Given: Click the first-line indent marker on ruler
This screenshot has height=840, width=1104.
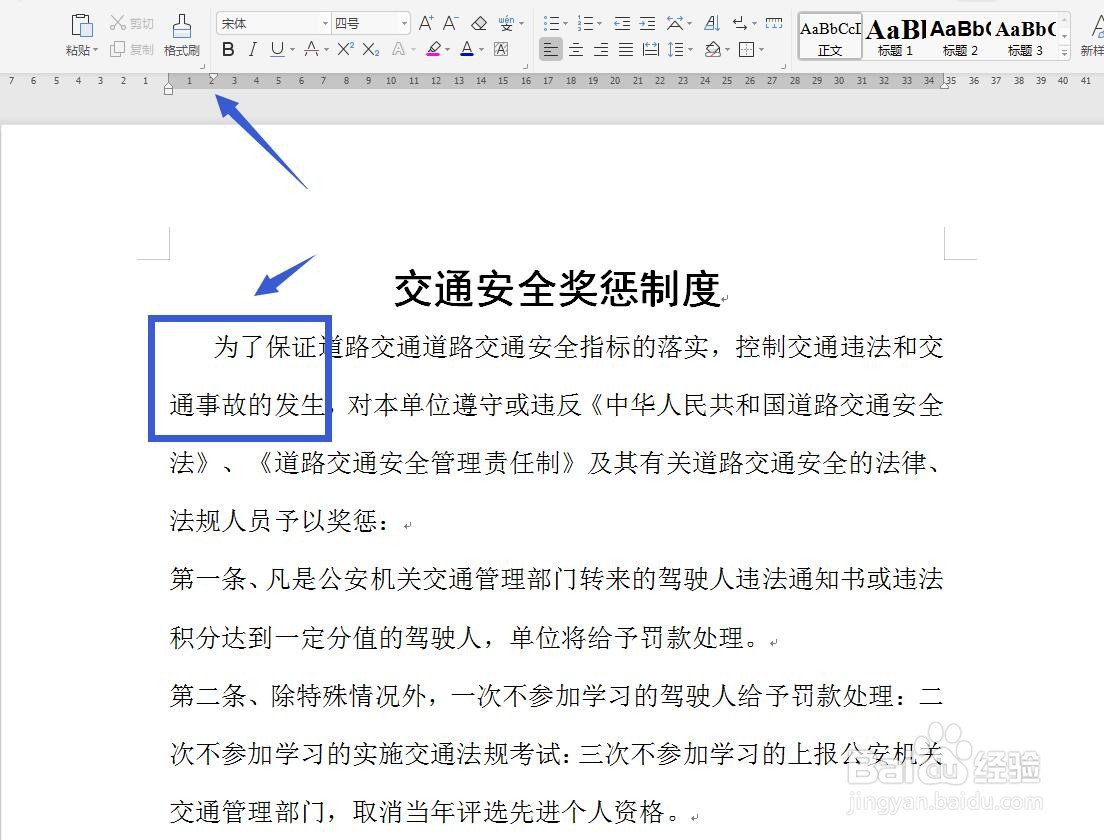Looking at the screenshot, I should coord(213,76).
